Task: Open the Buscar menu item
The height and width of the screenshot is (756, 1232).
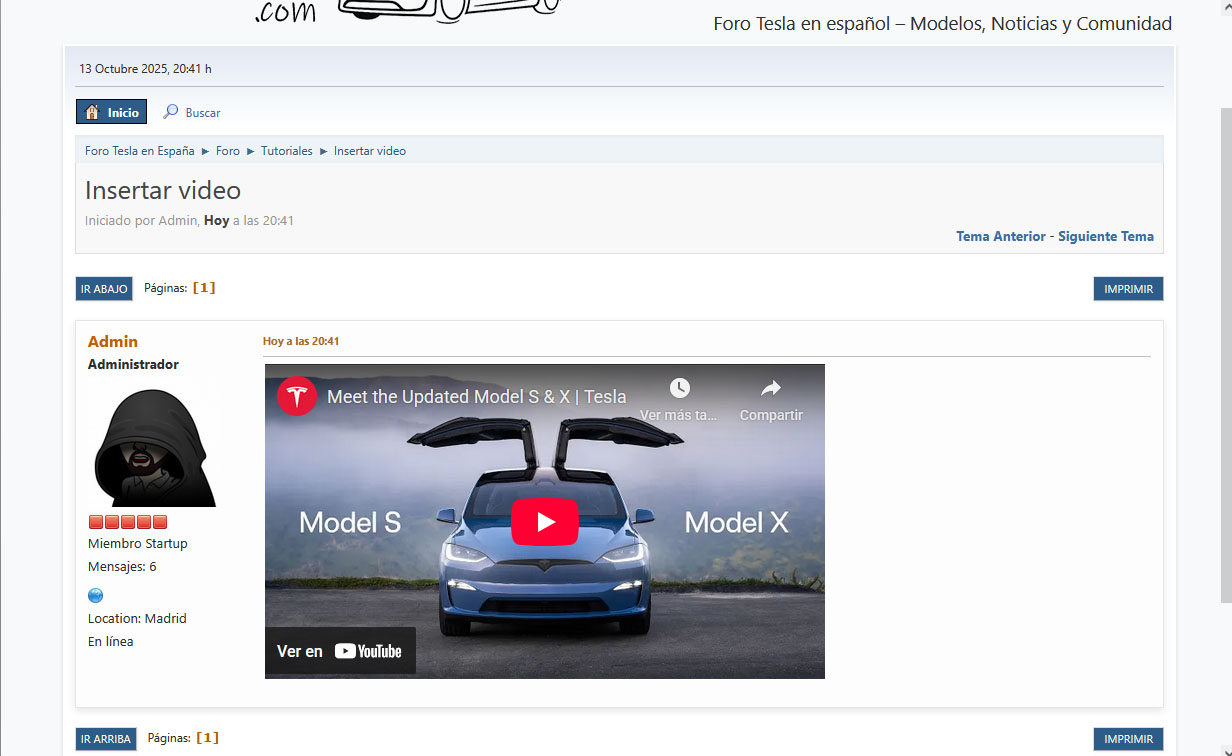Action: click(202, 113)
